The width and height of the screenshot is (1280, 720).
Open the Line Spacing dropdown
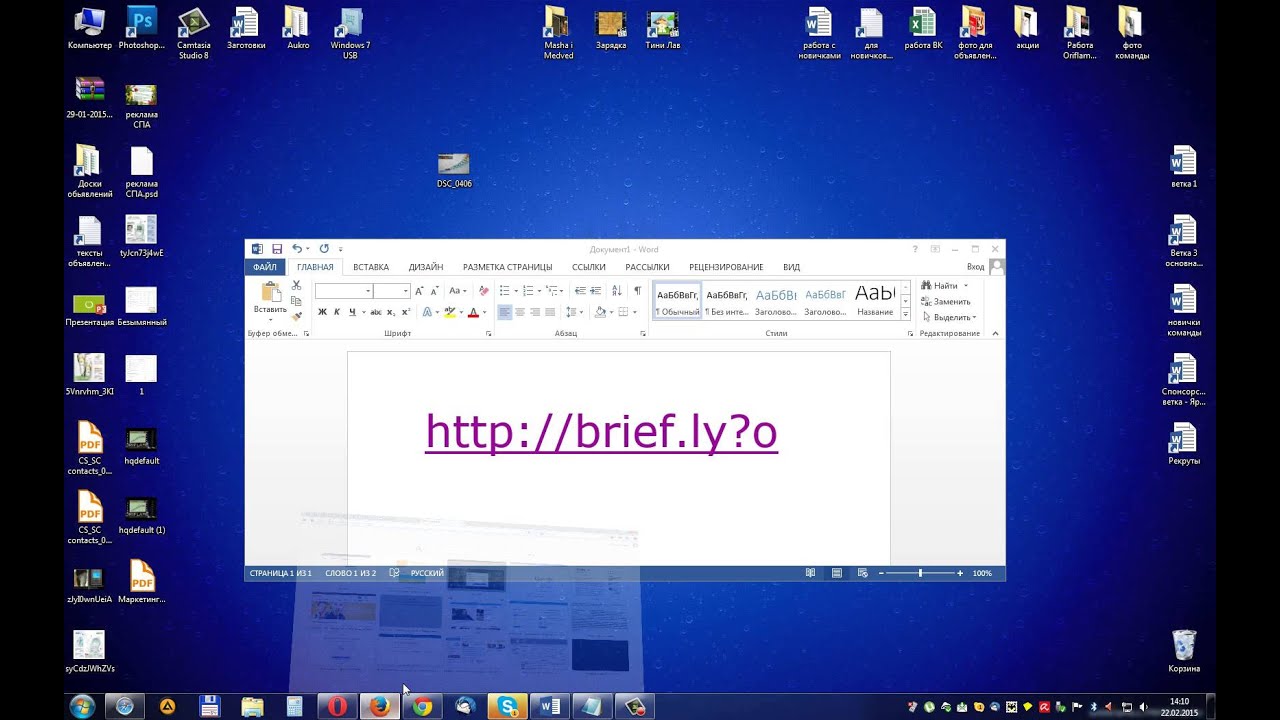click(x=573, y=312)
